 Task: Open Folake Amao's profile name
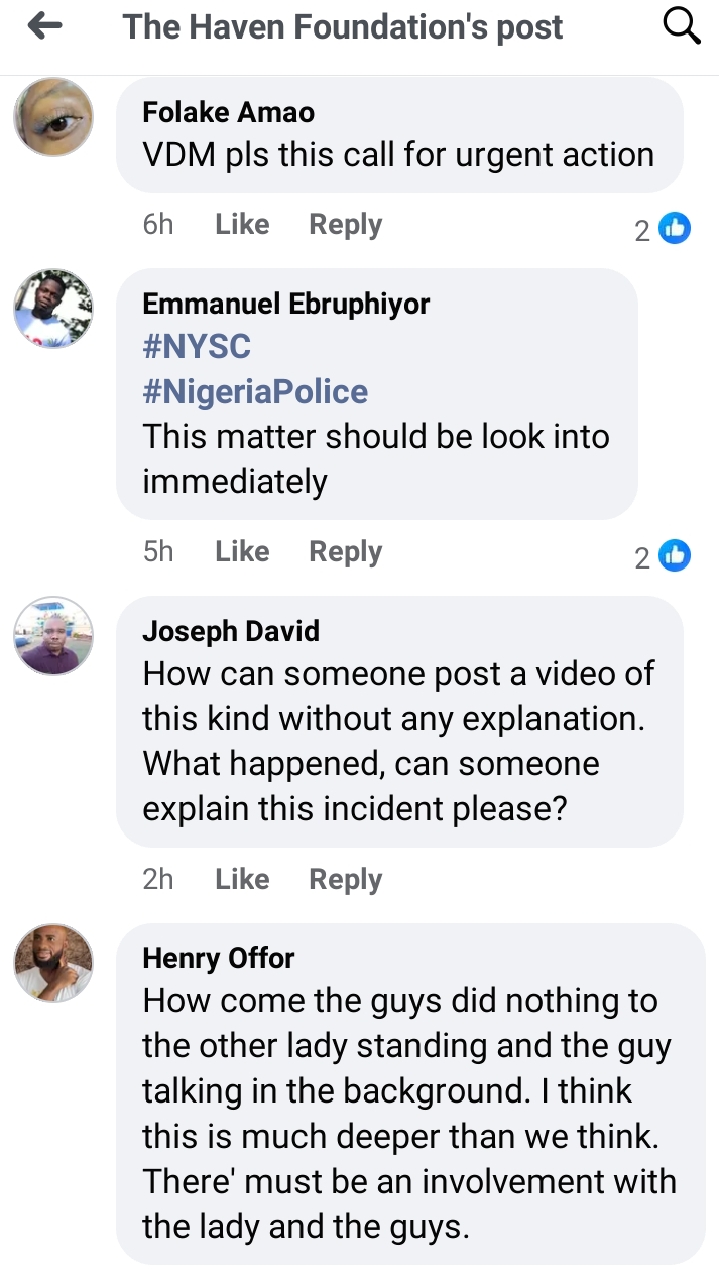click(x=229, y=112)
